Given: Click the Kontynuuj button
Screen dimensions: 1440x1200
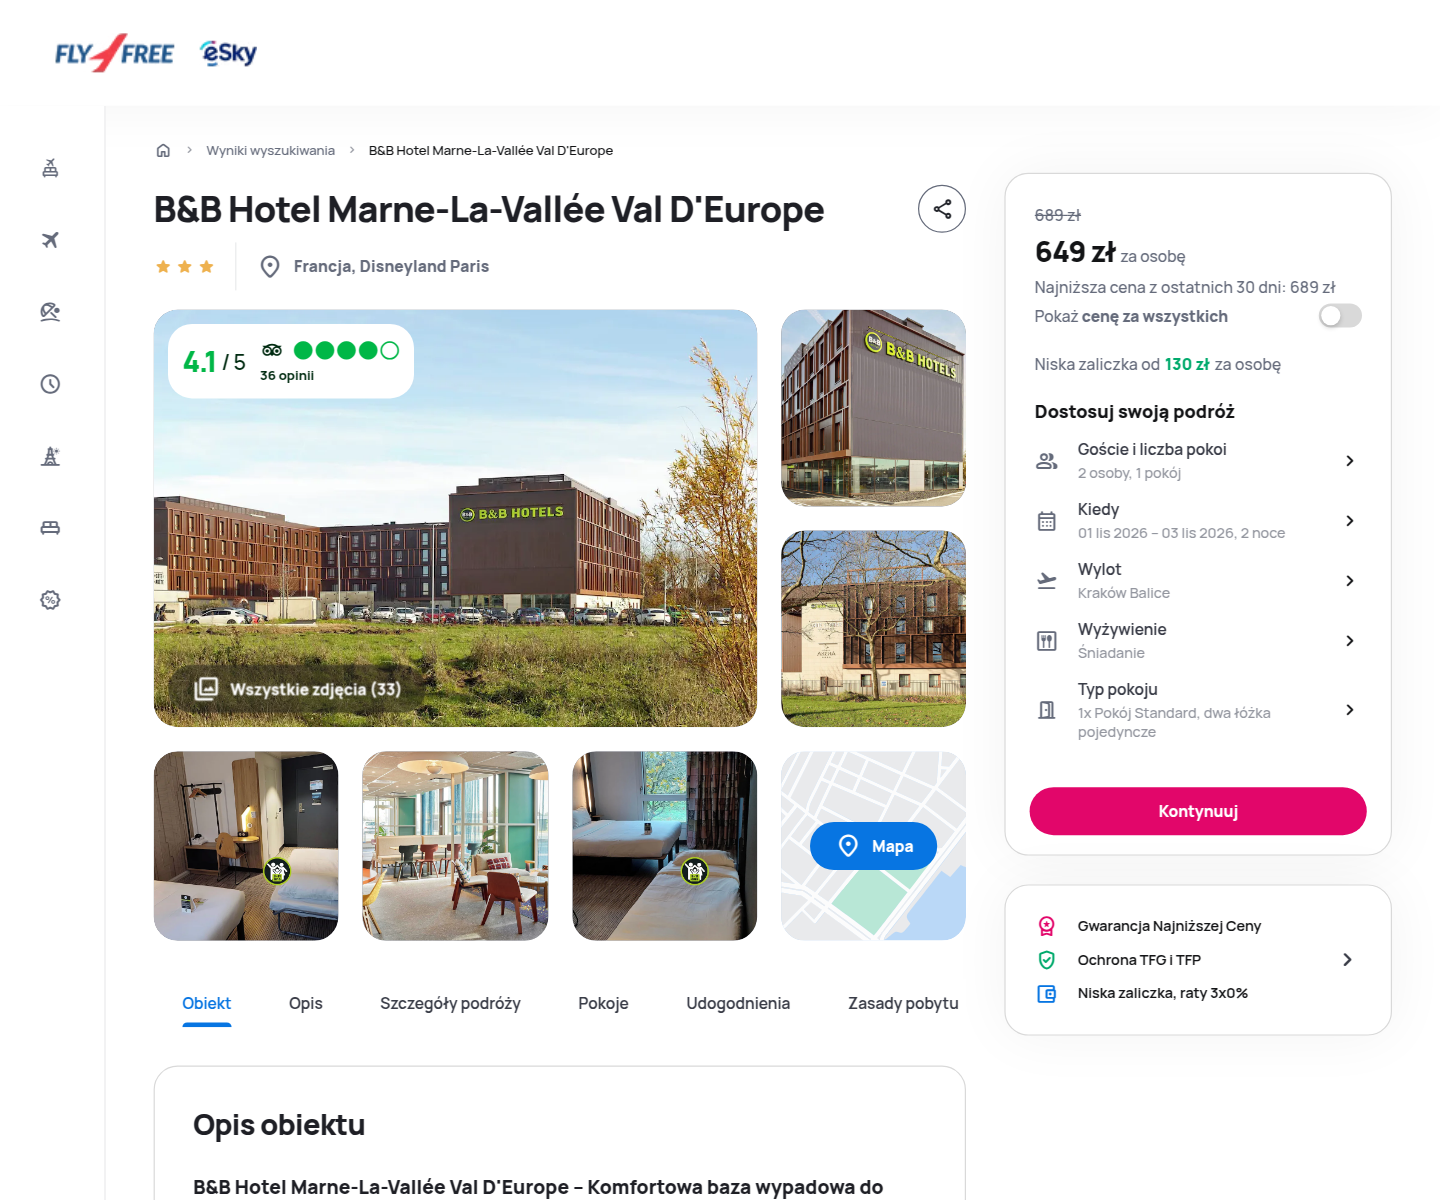Looking at the screenshot, I should click(x=1198, y=811).
